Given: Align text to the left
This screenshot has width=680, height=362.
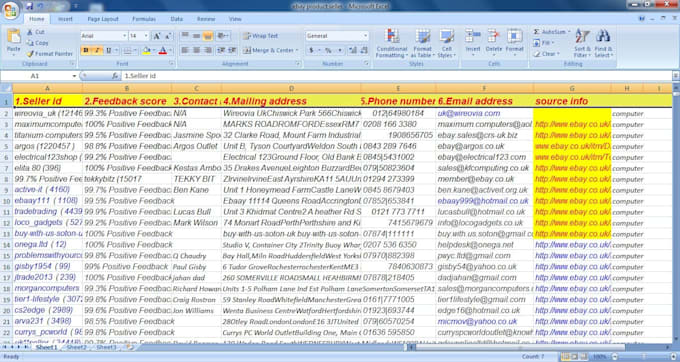Looking at the screenshot, I should tap(185, 50).
